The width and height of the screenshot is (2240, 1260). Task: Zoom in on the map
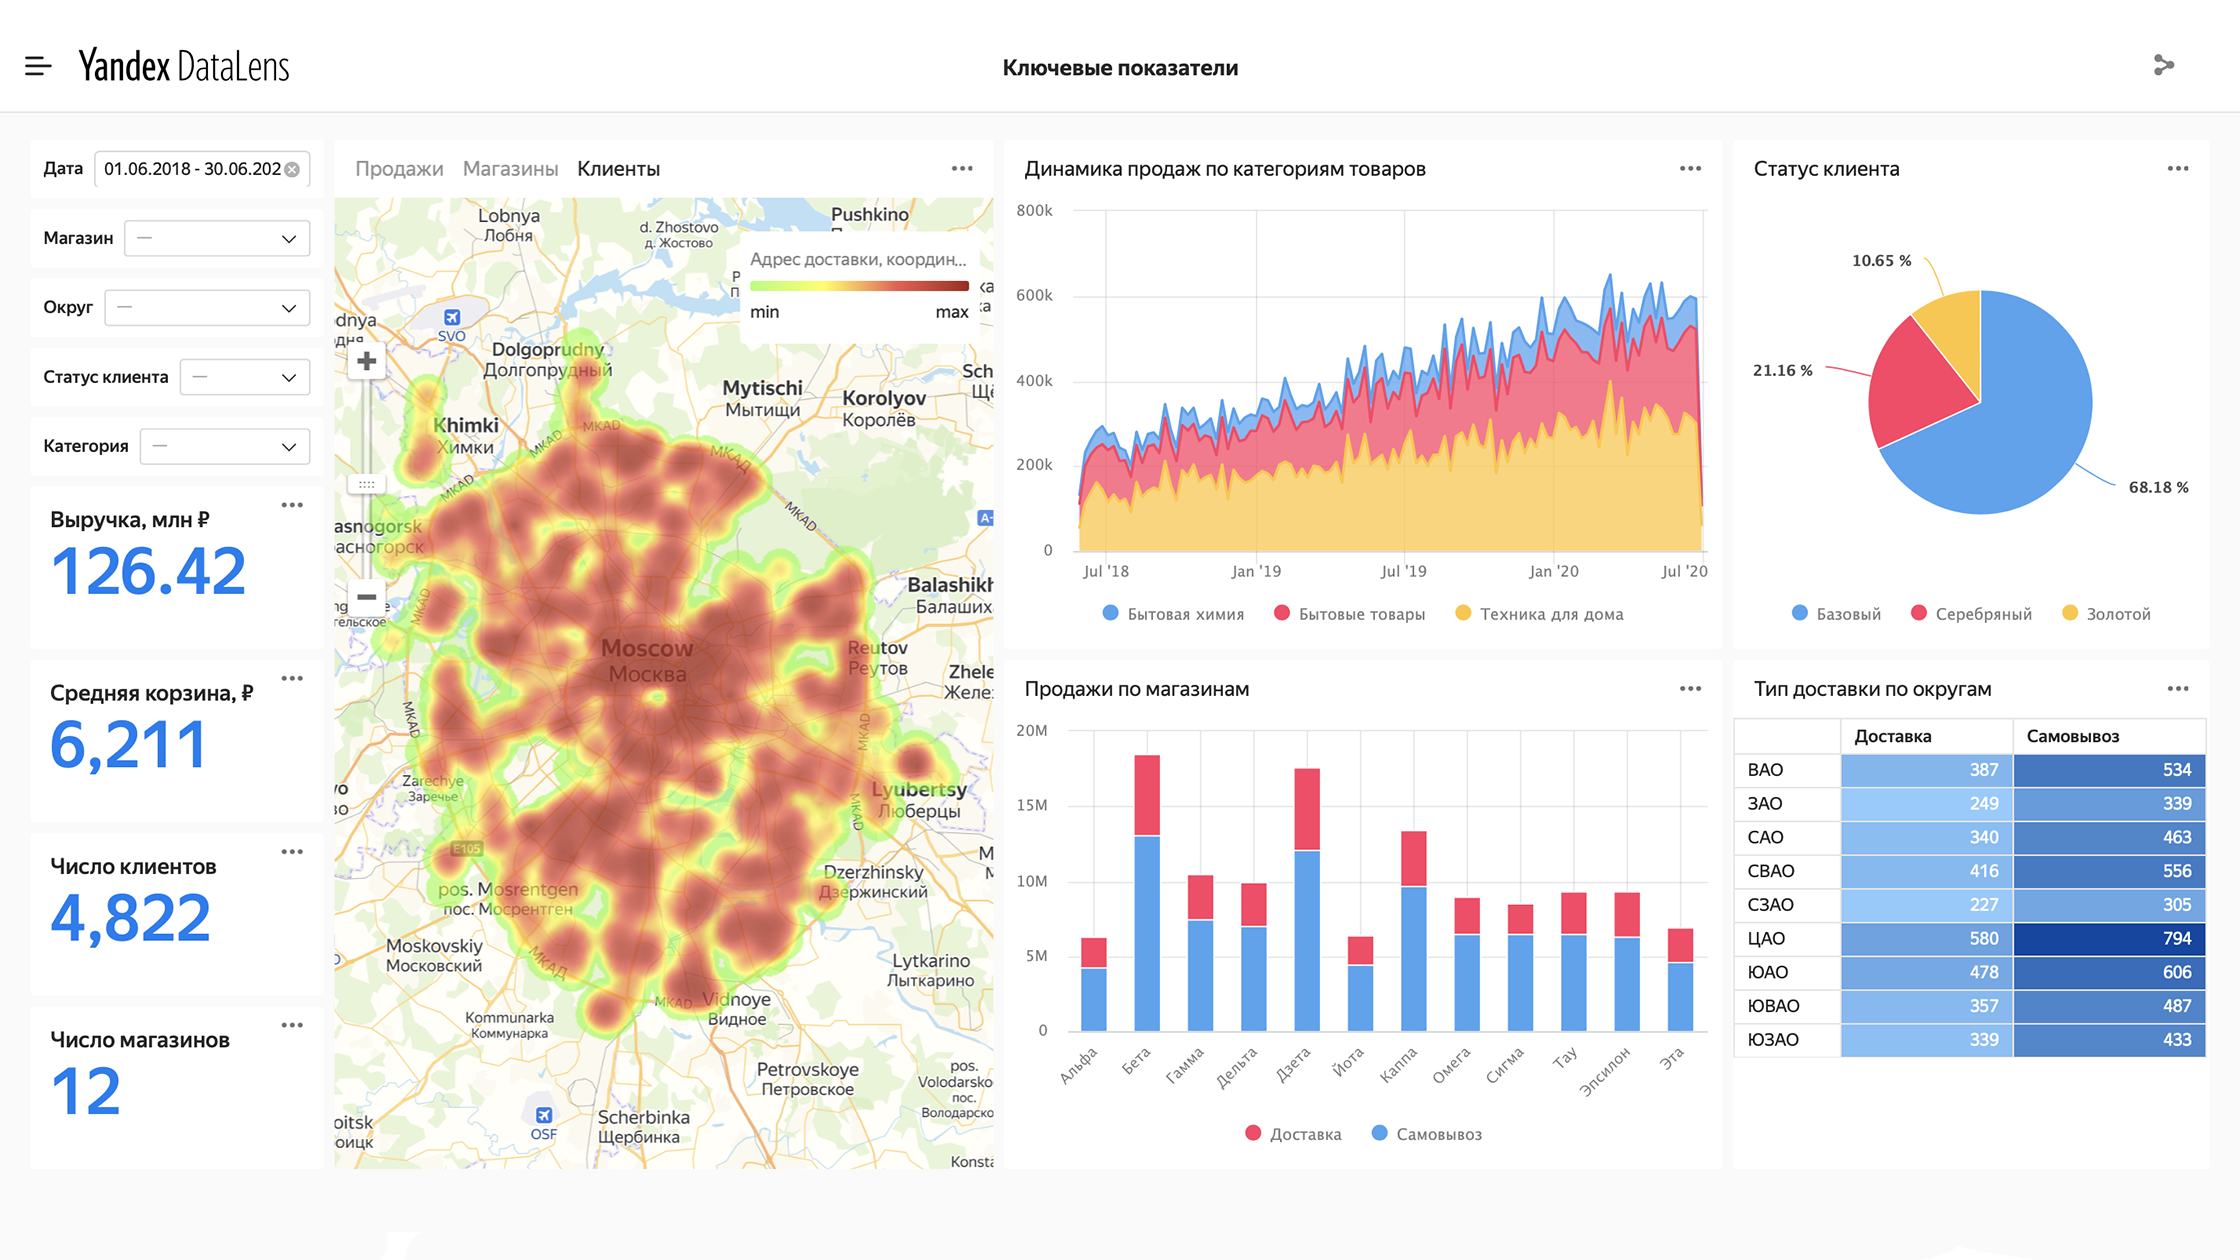(x=367, y=361)
